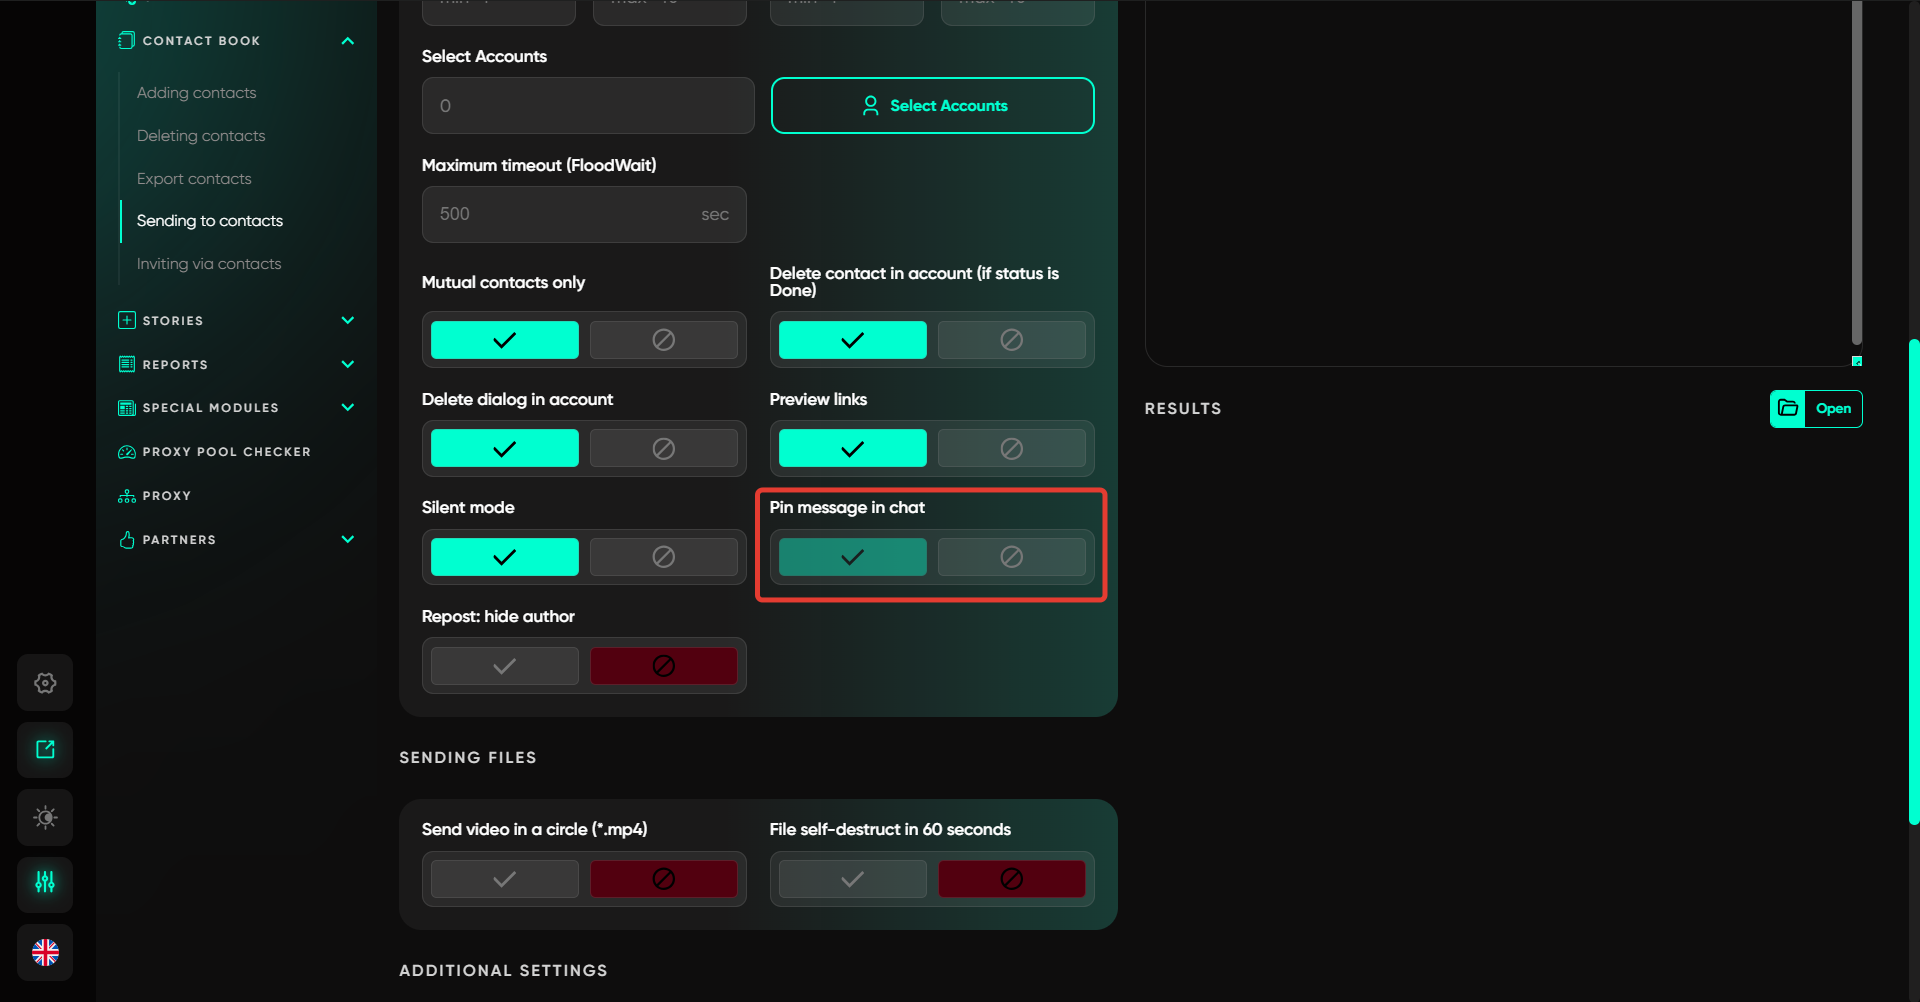
Task: Click the external link export icon
Action: (45, 750)
